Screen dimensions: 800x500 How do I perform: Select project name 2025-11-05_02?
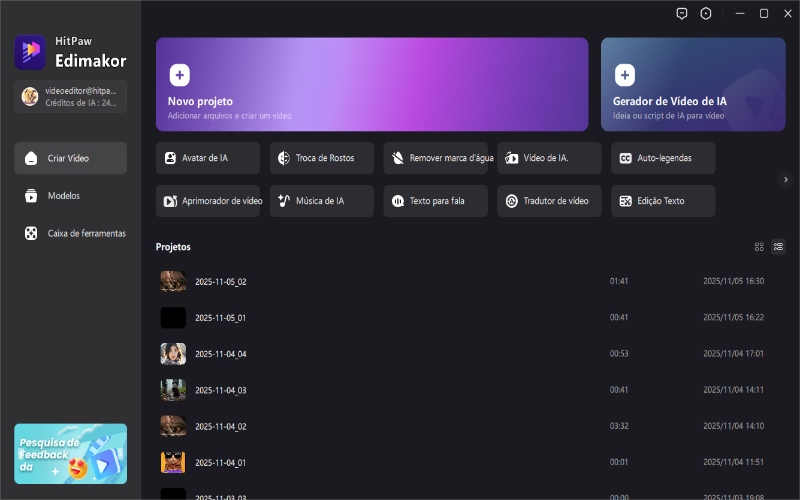pyautogui.click(x=220, y=282)
